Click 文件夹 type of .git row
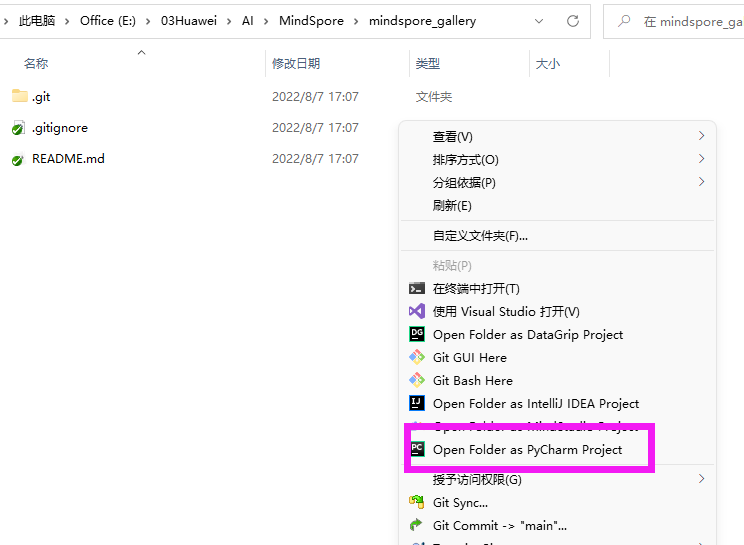The height and width of the screenshot is (545, 744). point(434,97)
